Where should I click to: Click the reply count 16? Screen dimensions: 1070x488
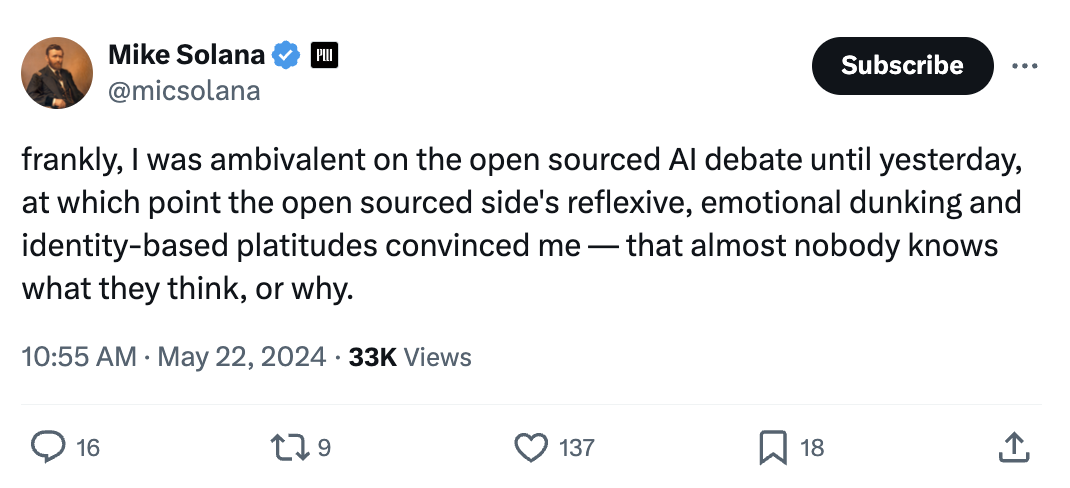[88, 448]
